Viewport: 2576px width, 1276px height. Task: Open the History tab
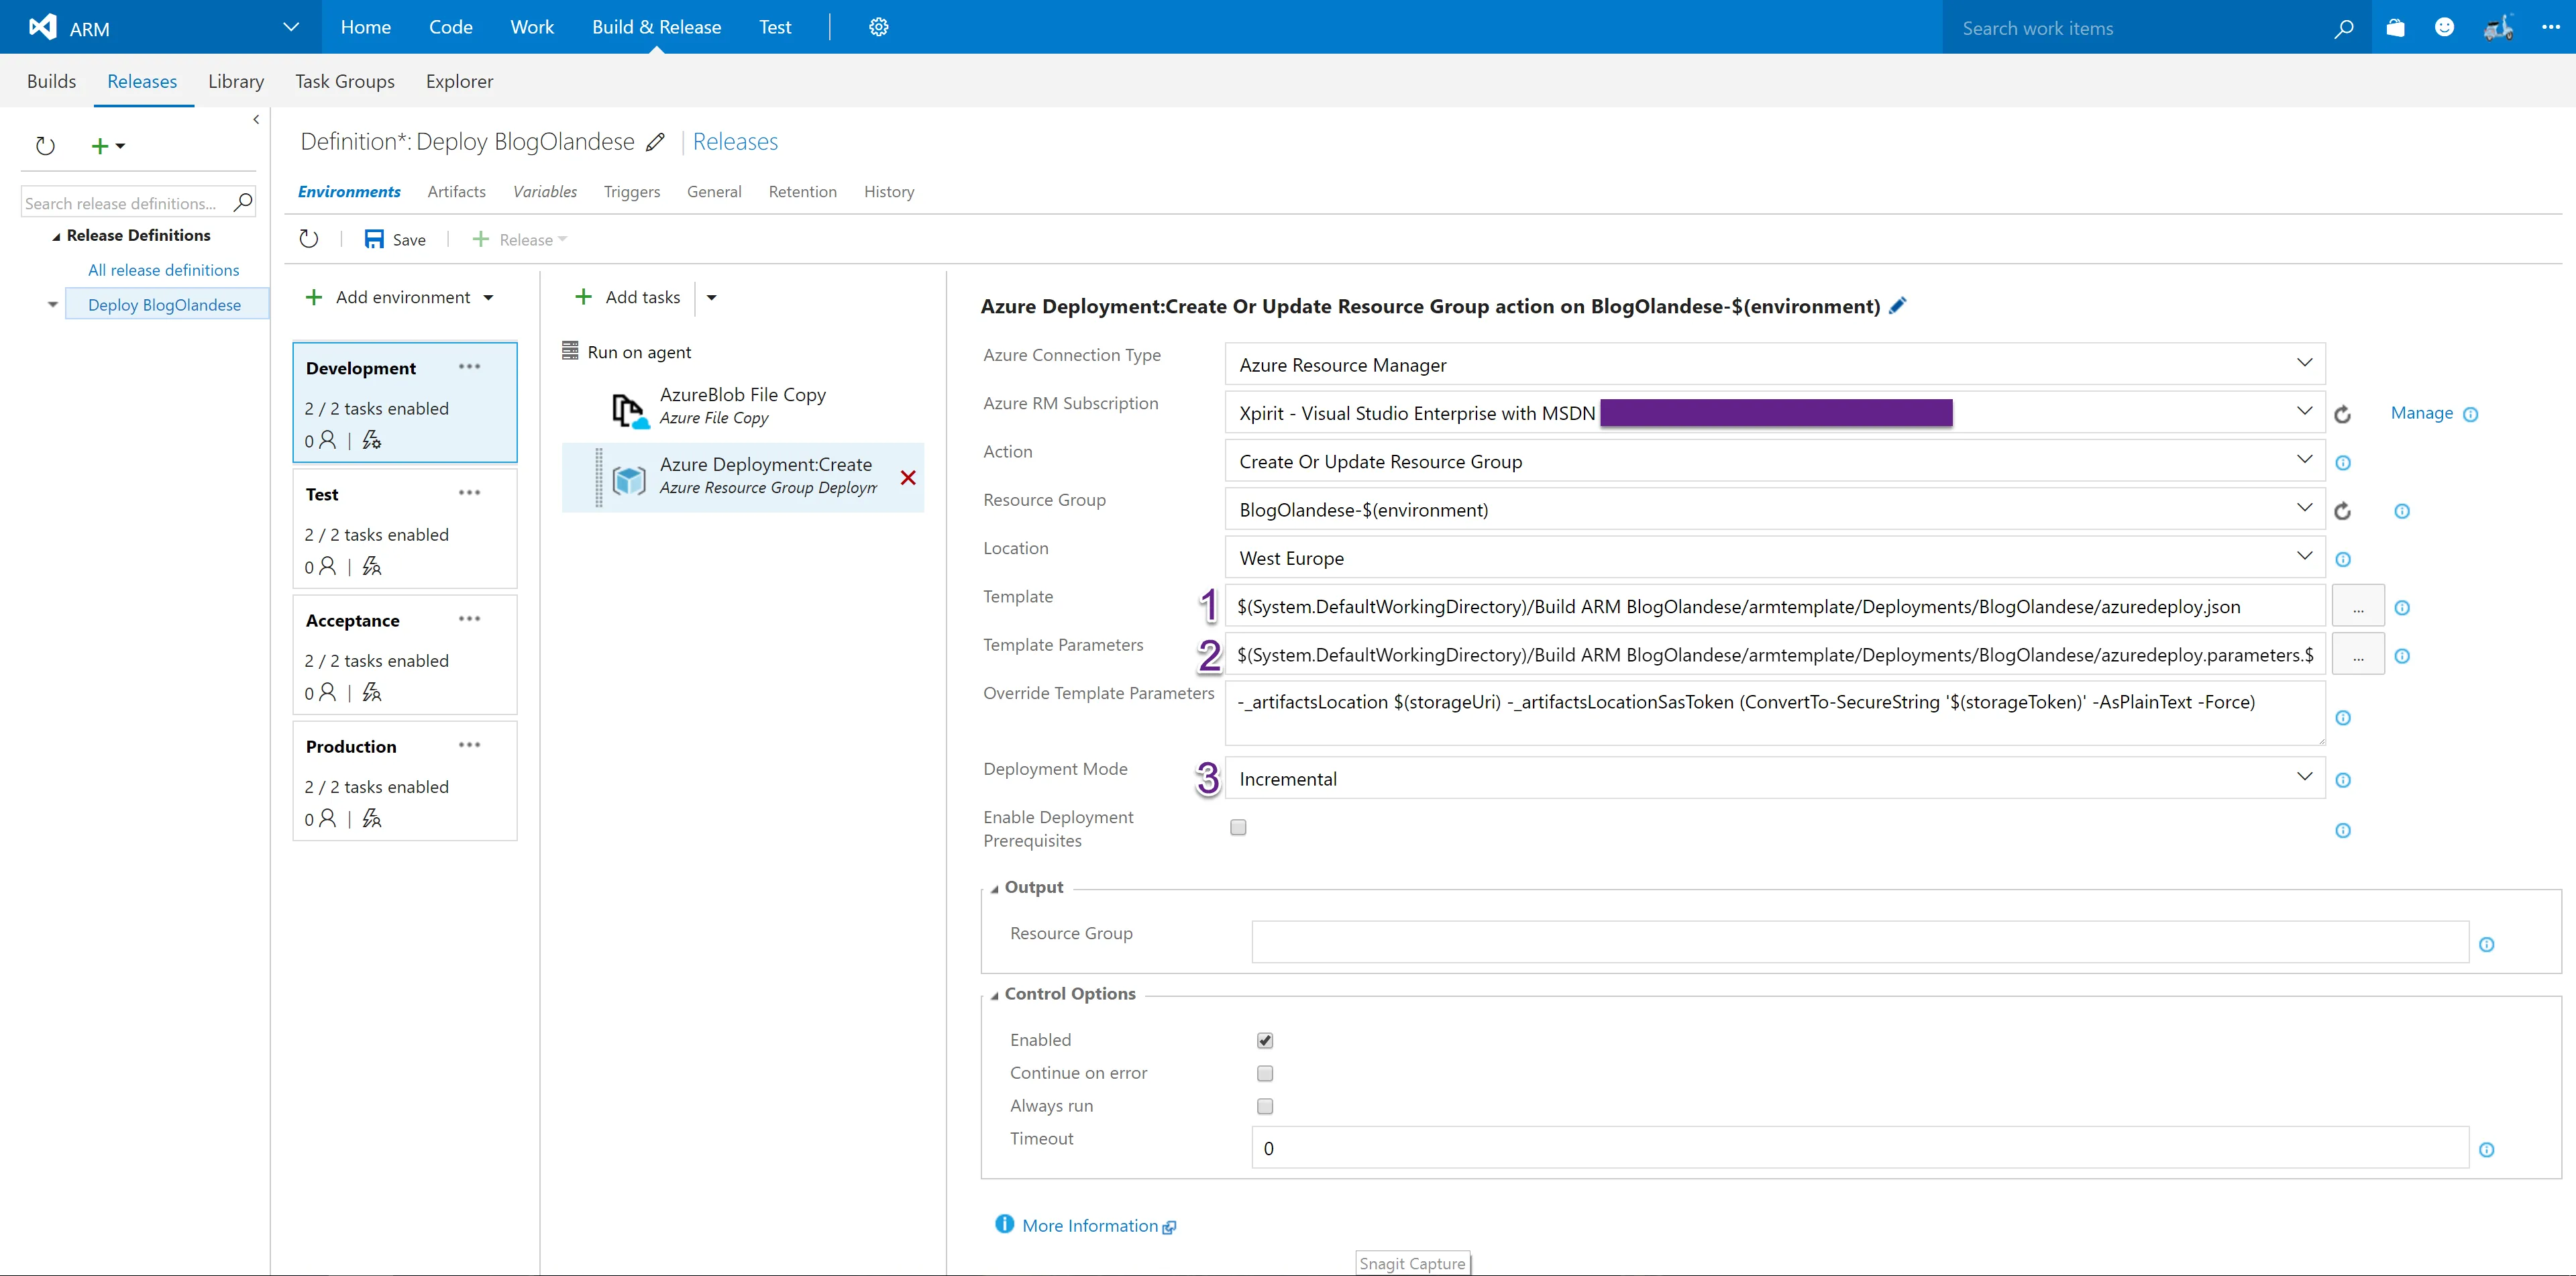coord(889,191)
